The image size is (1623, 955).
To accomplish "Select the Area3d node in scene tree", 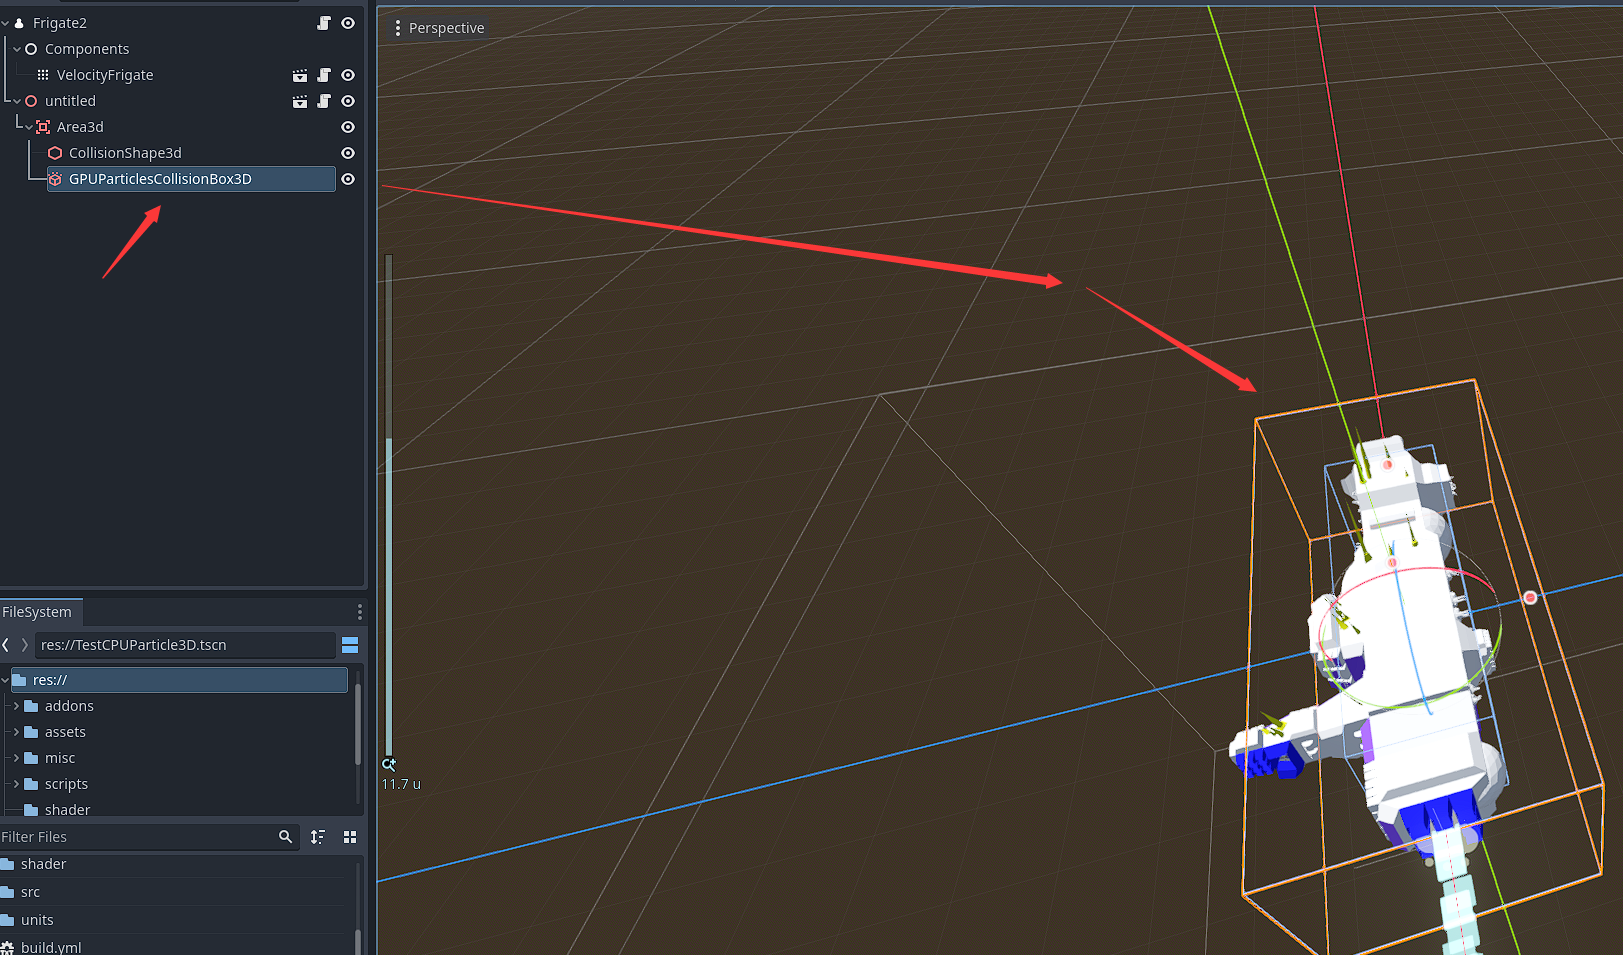I will (80, 127).
